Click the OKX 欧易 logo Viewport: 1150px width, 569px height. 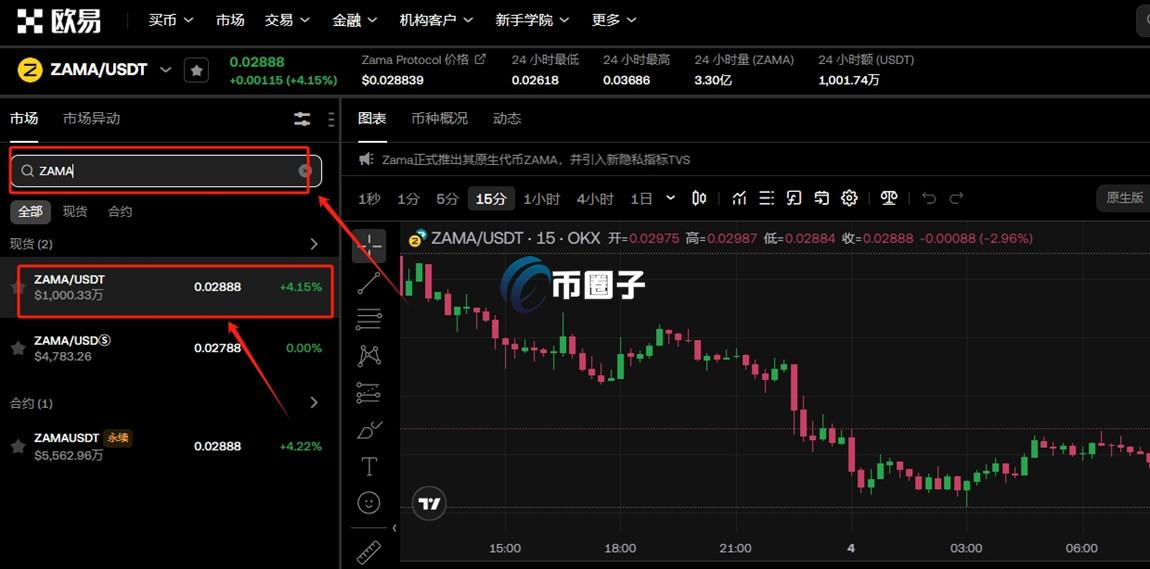pyautogui.click(x=60, y=21)
